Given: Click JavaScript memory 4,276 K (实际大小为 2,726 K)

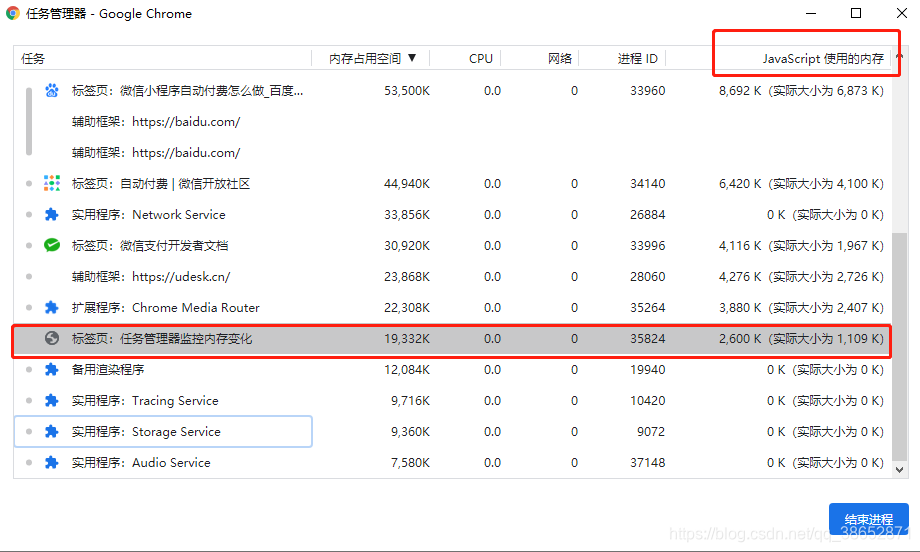Looking at the screenshot, I should tap(801, 276).
